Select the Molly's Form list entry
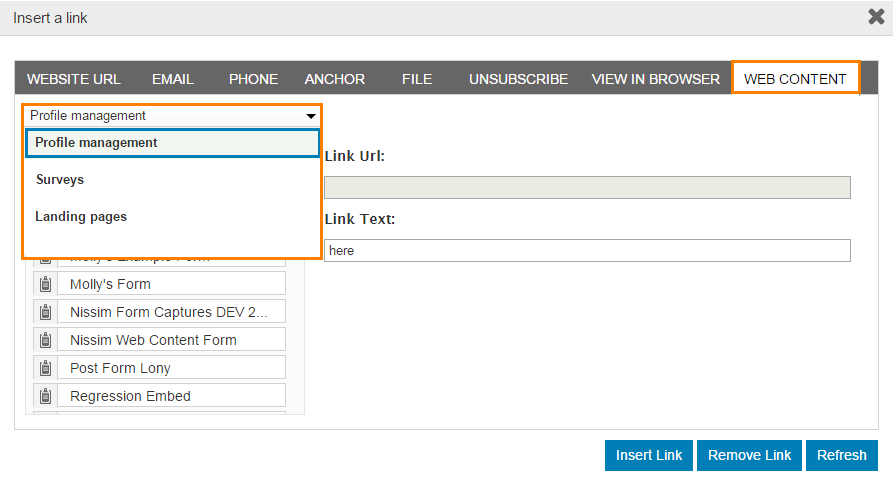 click(x=171, y=284)
